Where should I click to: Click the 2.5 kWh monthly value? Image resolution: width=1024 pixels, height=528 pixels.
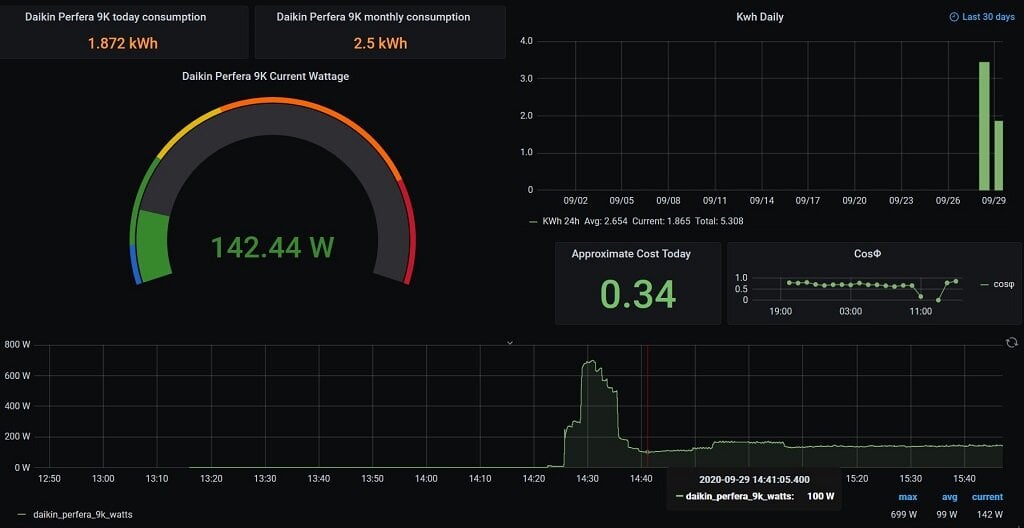point(380,44)
